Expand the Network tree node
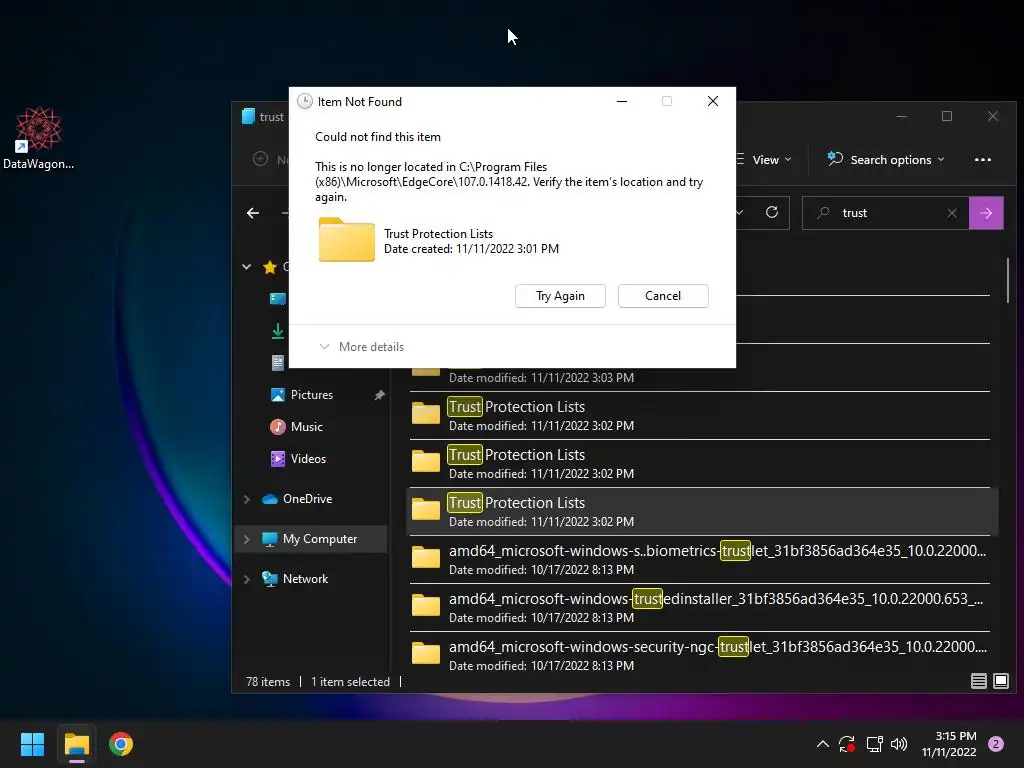Viewport: 1024px width, 768px height. tap(247, 579)
